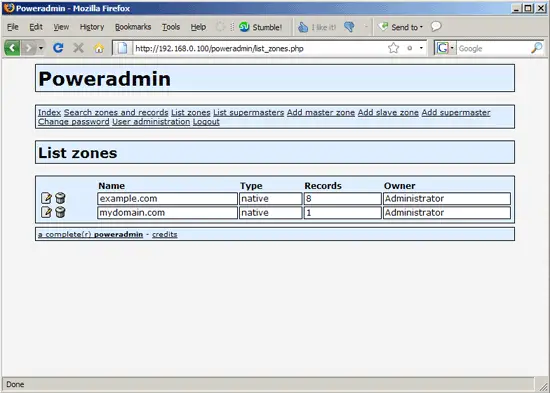The image size is (550, 393).
Task: Delete the example.com zone with trash icon
Action: [x=60, y=198]
